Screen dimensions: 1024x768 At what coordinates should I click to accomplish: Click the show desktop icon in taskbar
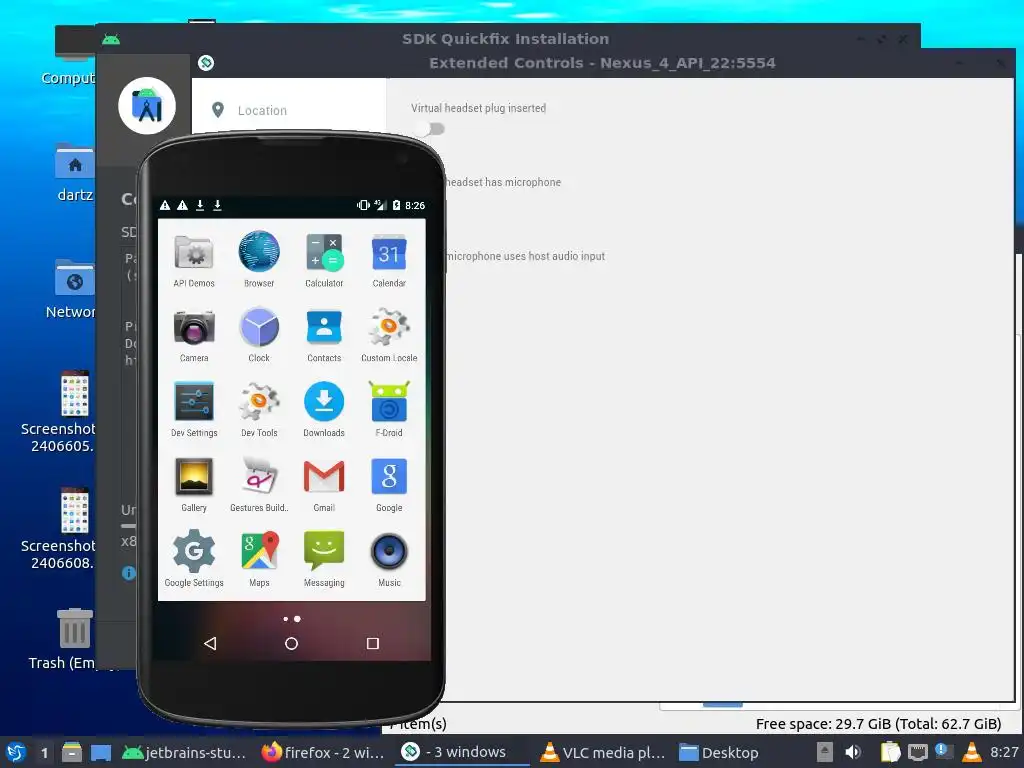pyautogui.click(x=101, y=752)
